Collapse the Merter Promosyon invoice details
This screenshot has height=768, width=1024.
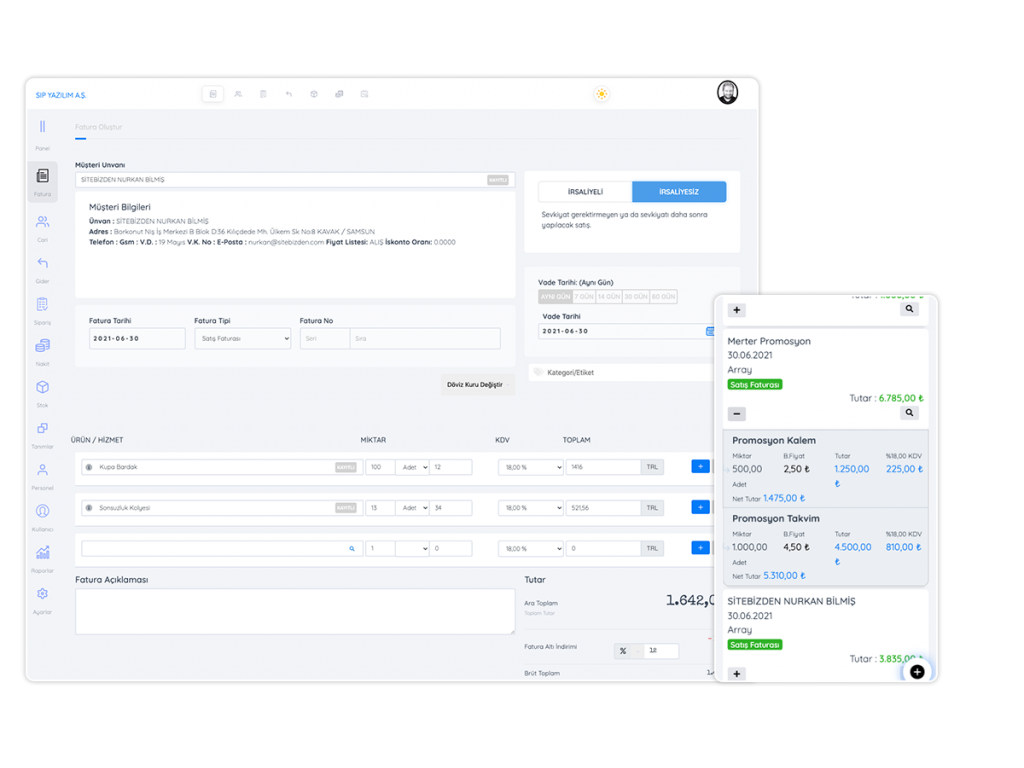click(x=737, y=413)
